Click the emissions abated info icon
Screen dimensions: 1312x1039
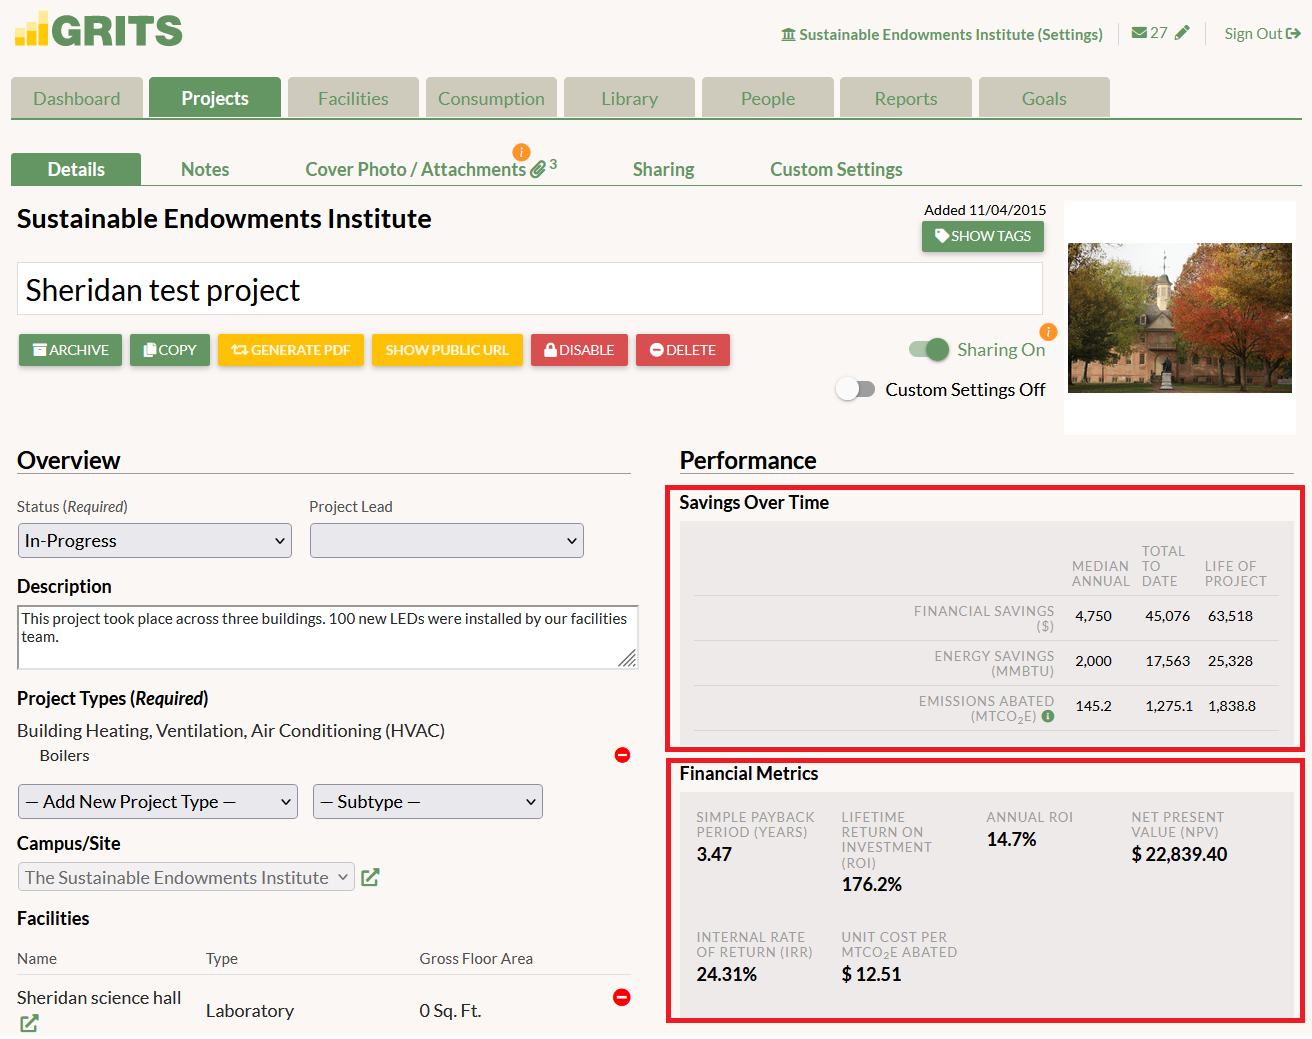coord(1048,716)
